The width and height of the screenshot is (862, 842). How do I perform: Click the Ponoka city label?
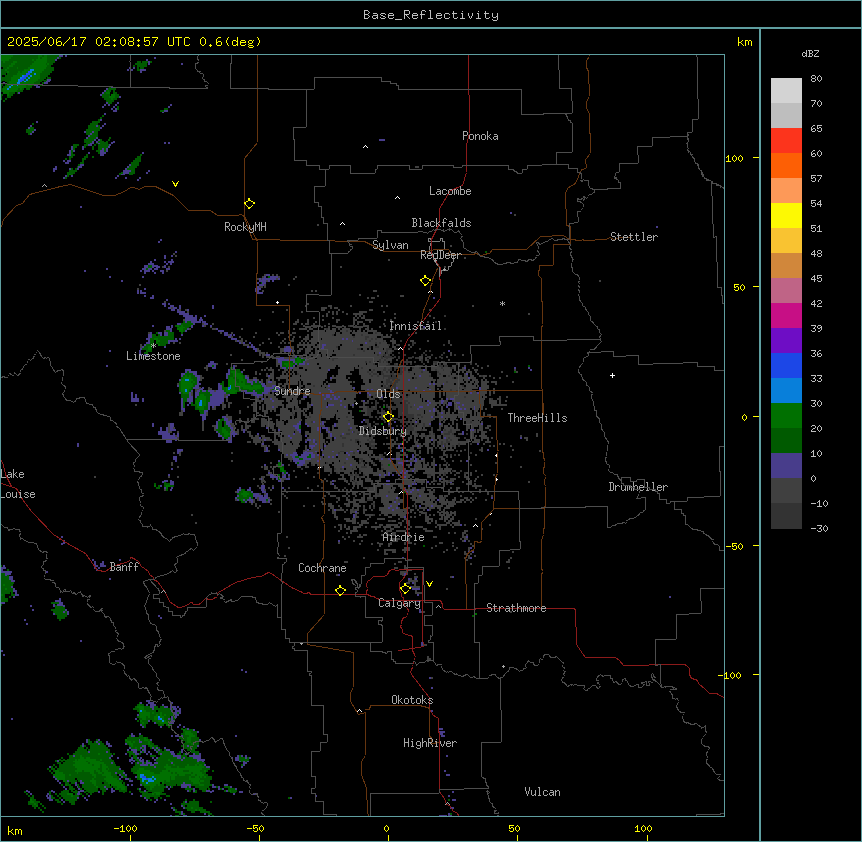coord(480,136)
